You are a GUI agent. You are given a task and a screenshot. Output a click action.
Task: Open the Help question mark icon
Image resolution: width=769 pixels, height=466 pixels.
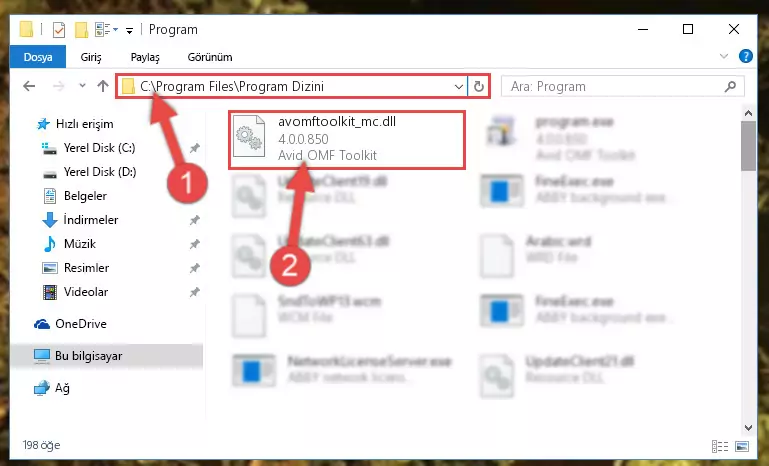(x=745, y=56)
